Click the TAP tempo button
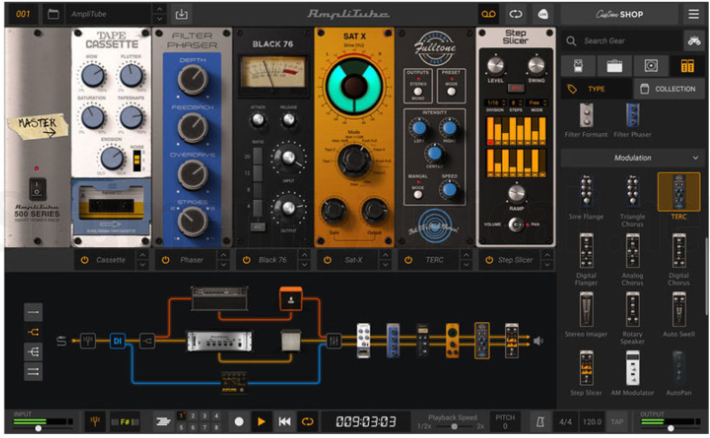This screenshot has width=710, height=438. (617, 422)
